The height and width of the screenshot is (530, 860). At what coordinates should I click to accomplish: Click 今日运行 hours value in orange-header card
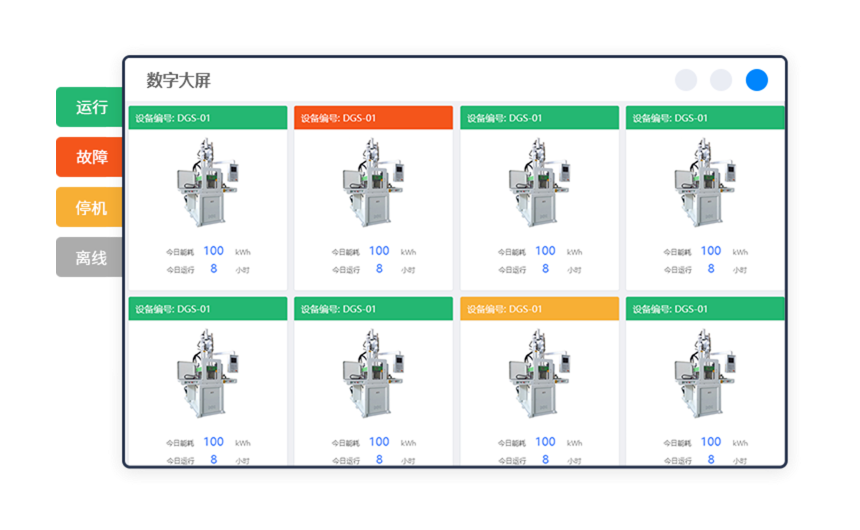click(x=379, y=269)
